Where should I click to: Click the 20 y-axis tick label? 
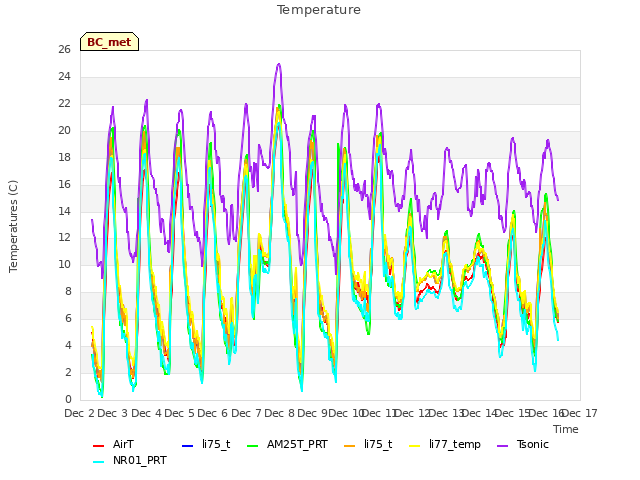tap(64, 131)
